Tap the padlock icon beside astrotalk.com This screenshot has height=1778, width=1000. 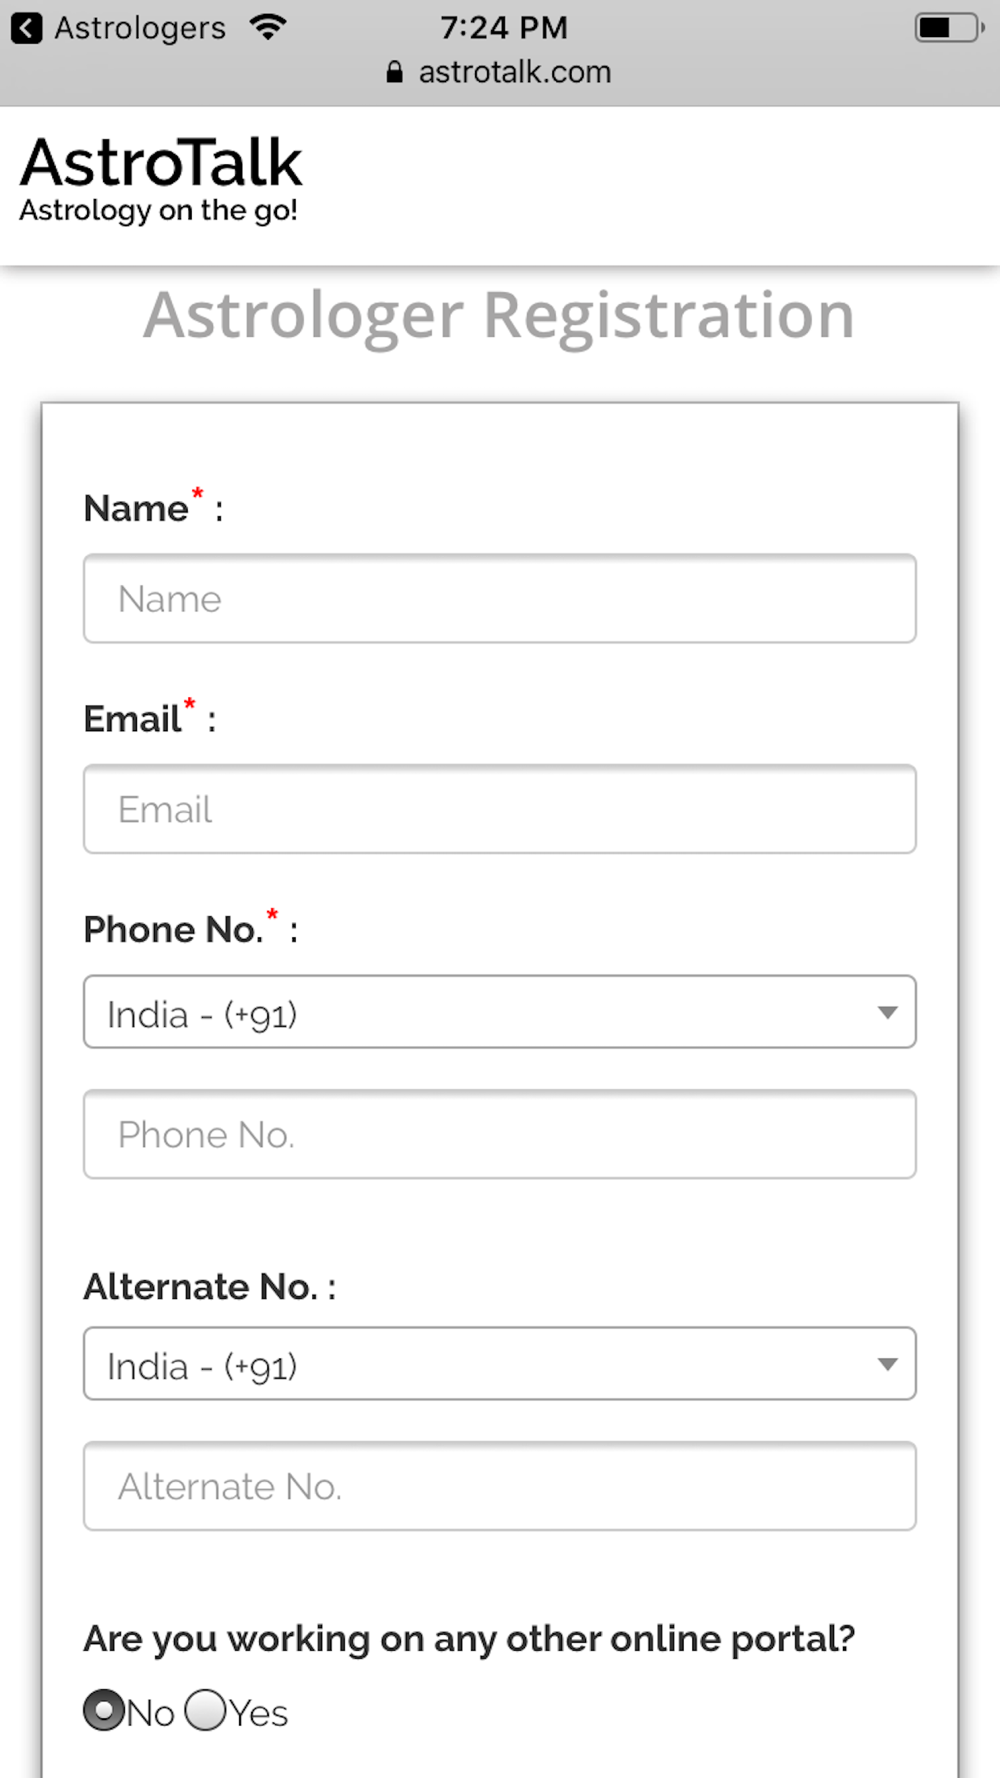(x=395, y=72)
